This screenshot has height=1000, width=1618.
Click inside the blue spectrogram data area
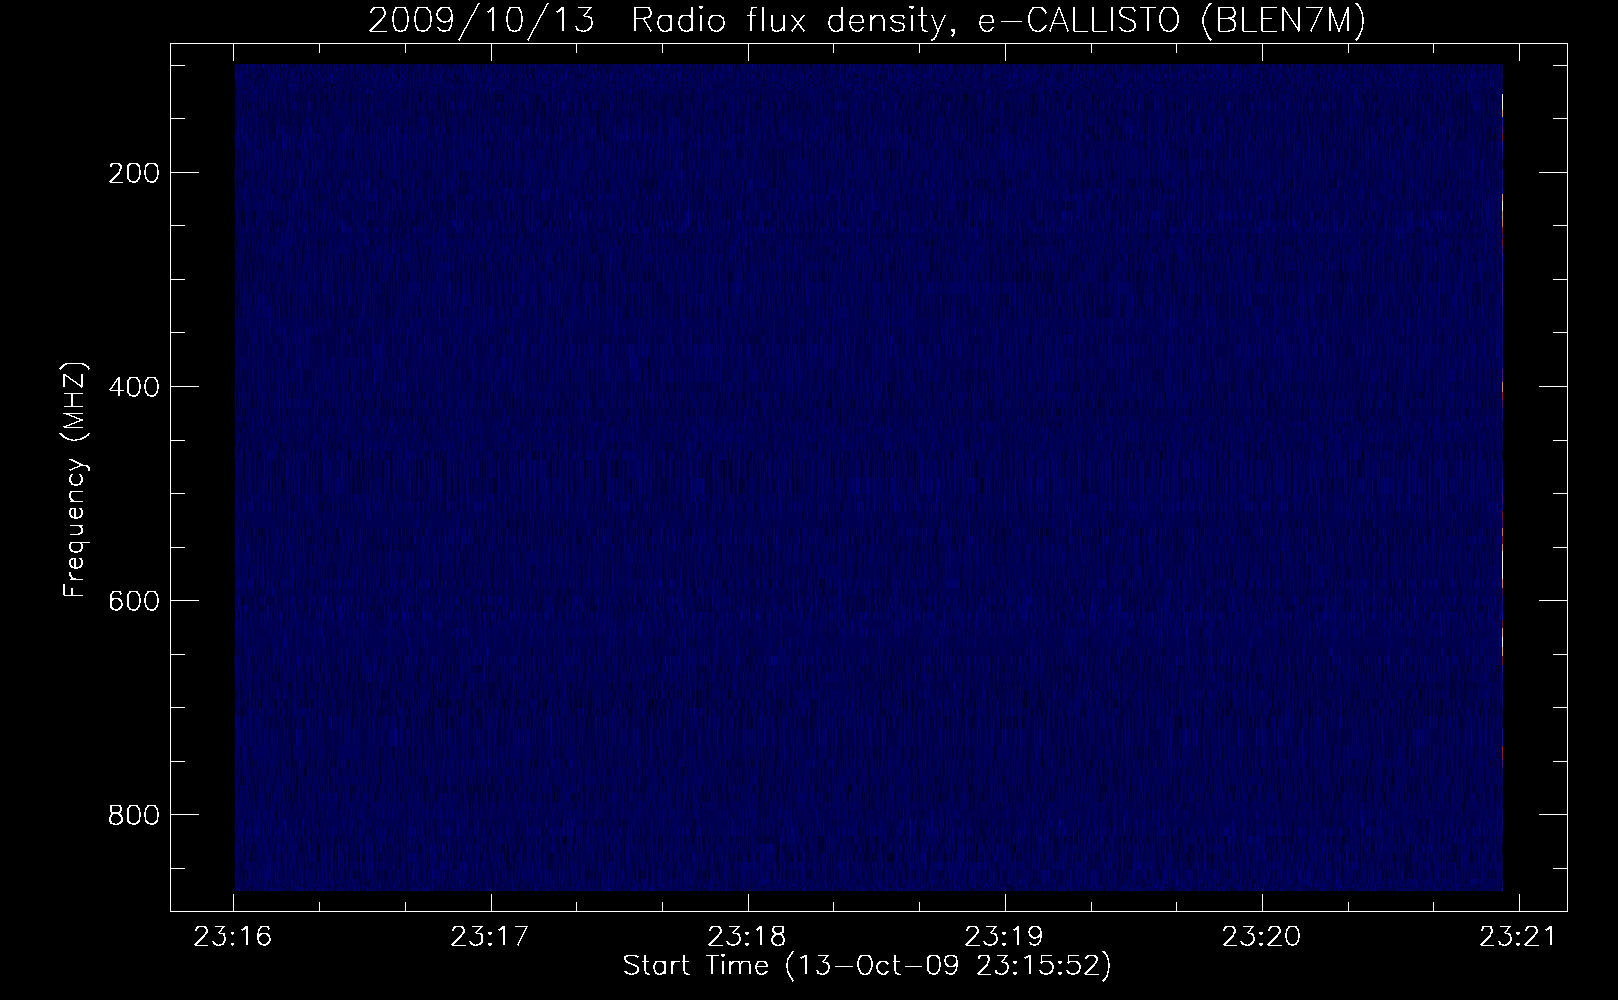(x=869, y=477)
